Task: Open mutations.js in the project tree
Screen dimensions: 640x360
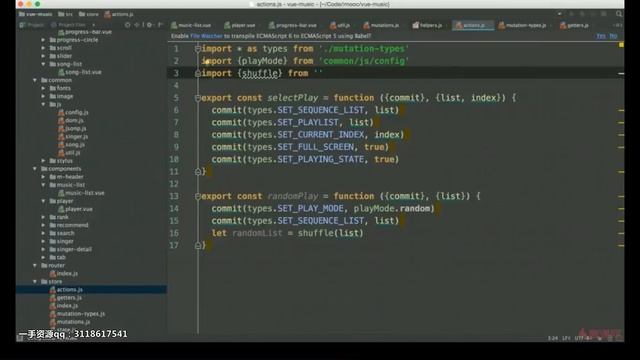Action: (x=70, y=322)
